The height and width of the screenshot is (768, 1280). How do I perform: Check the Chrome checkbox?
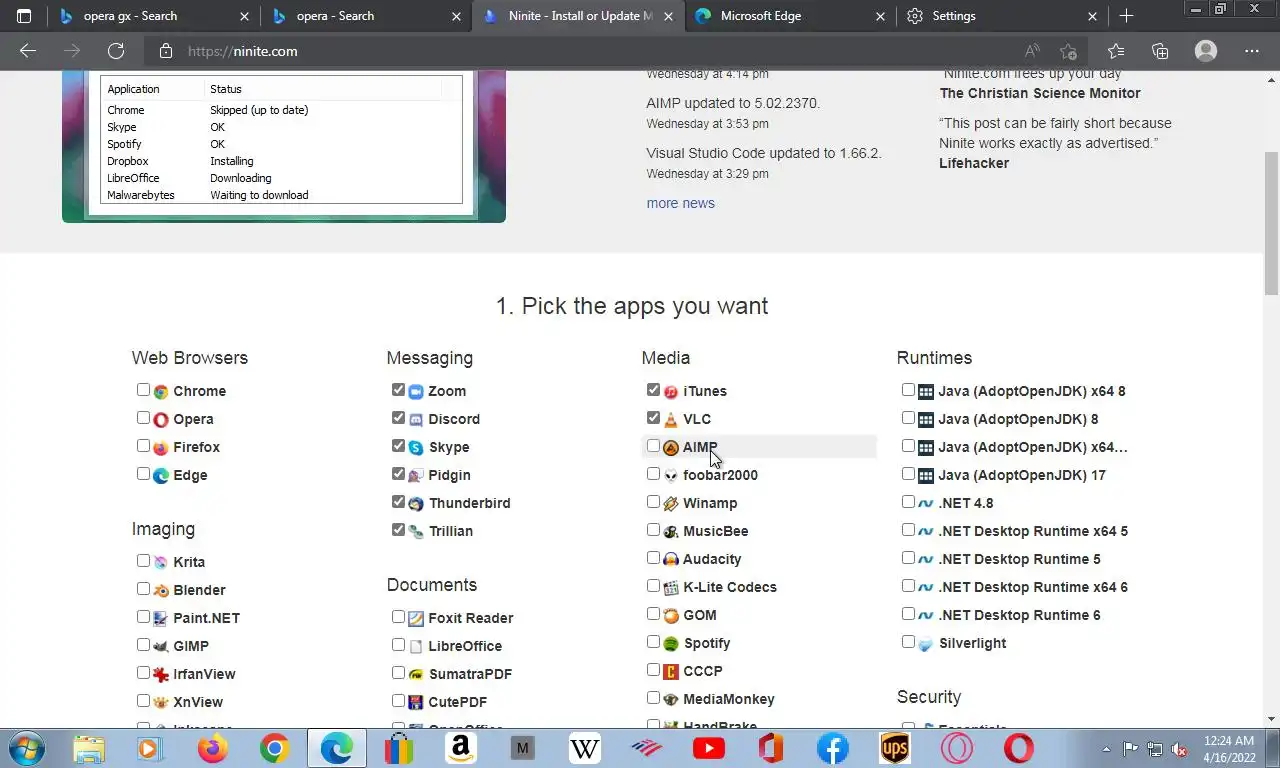pos(143,390)
